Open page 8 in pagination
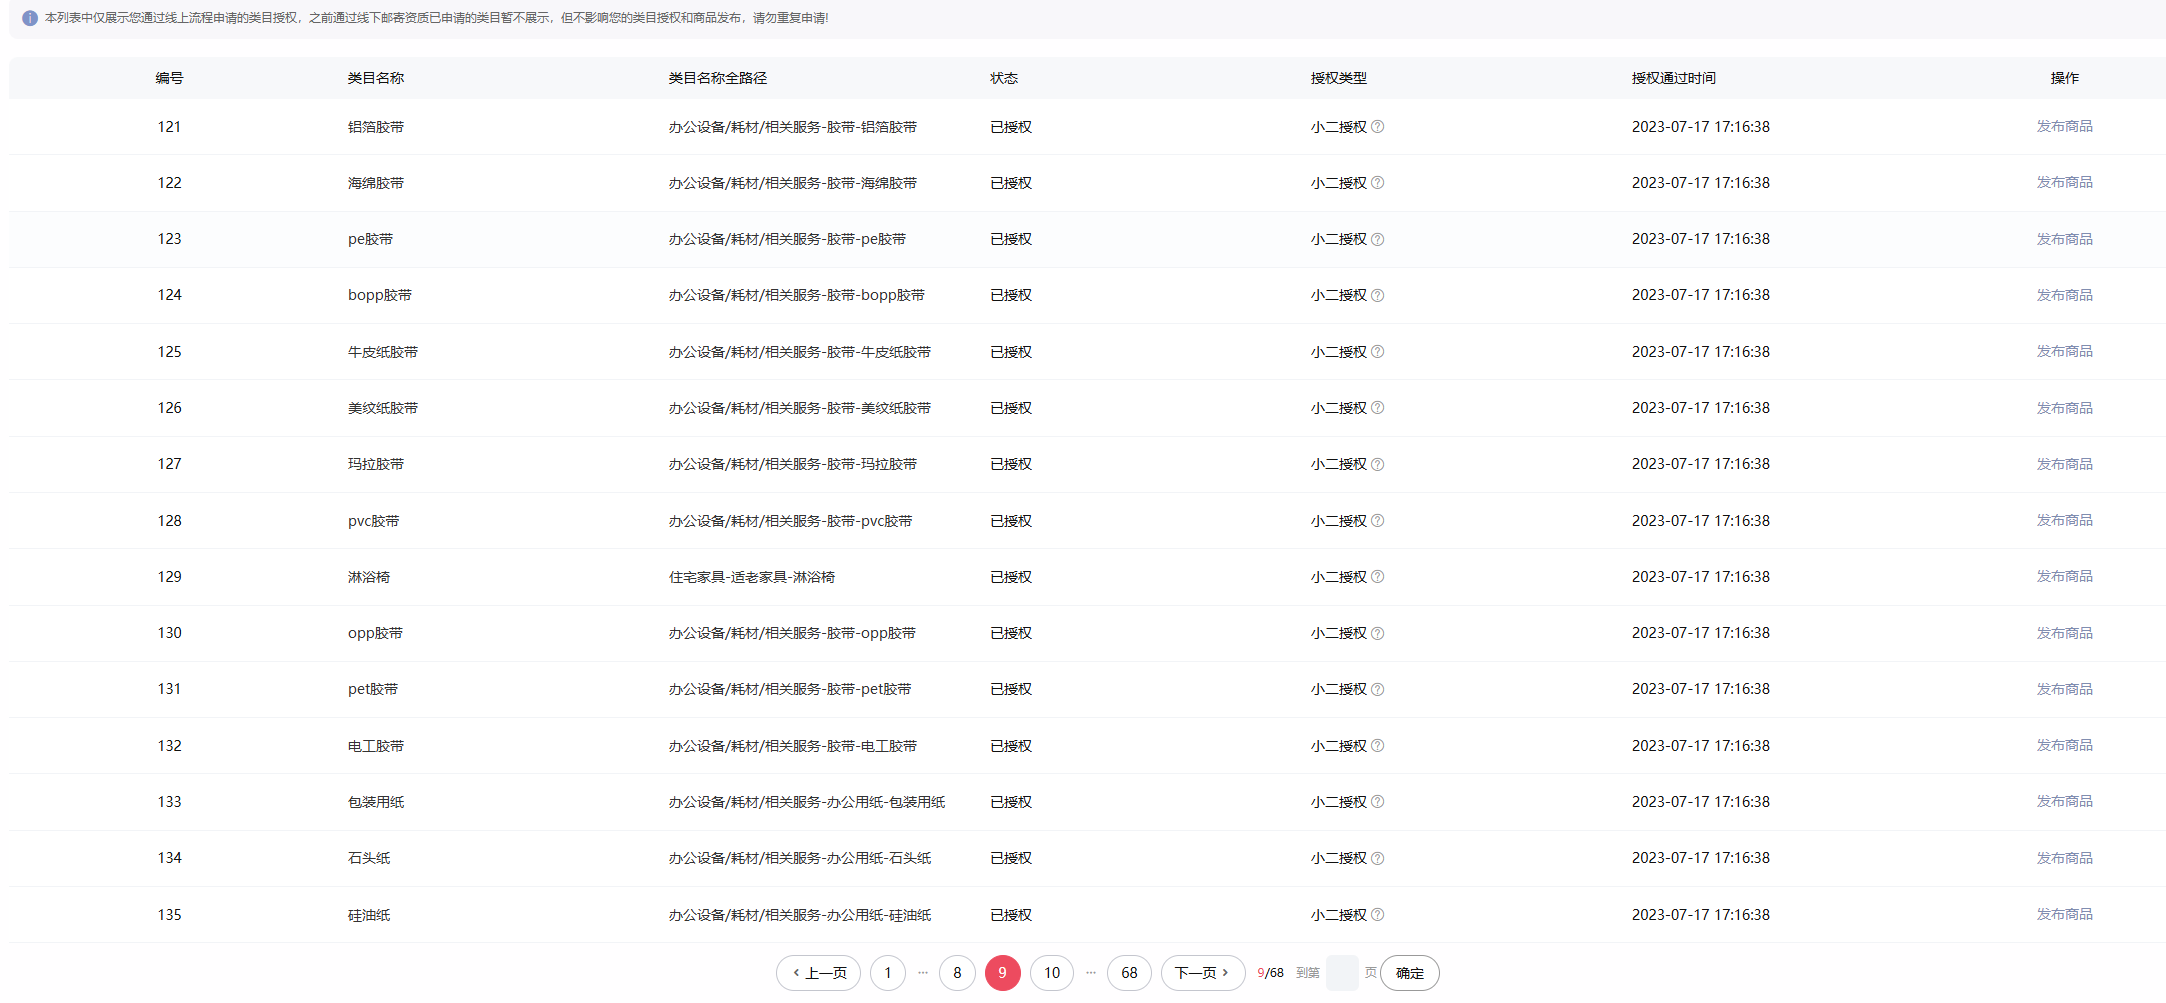Screen dimensions: 2166x1003 [957, 973]
